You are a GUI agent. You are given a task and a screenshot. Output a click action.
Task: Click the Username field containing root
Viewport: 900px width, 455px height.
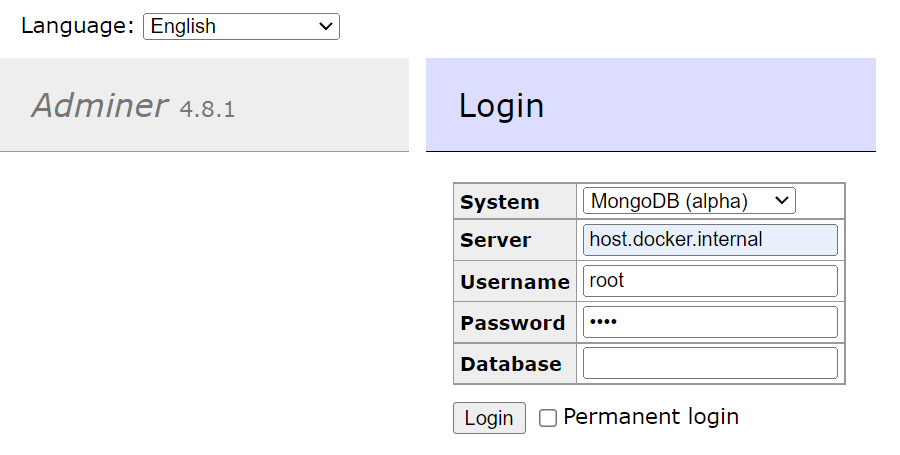pyautogui.click(x=710, y=281)
